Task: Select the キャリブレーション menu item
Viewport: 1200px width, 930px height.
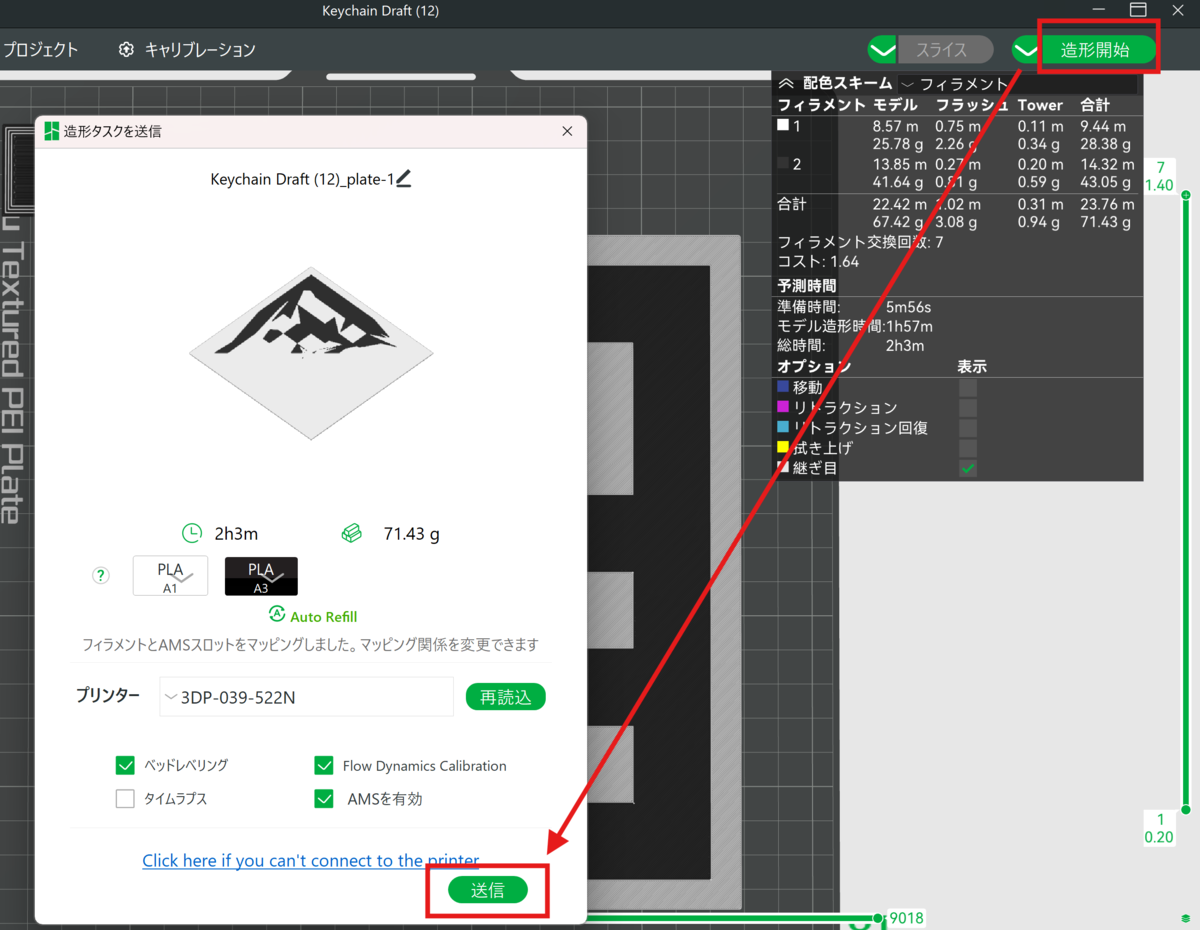Action: (x=200, y=48)
